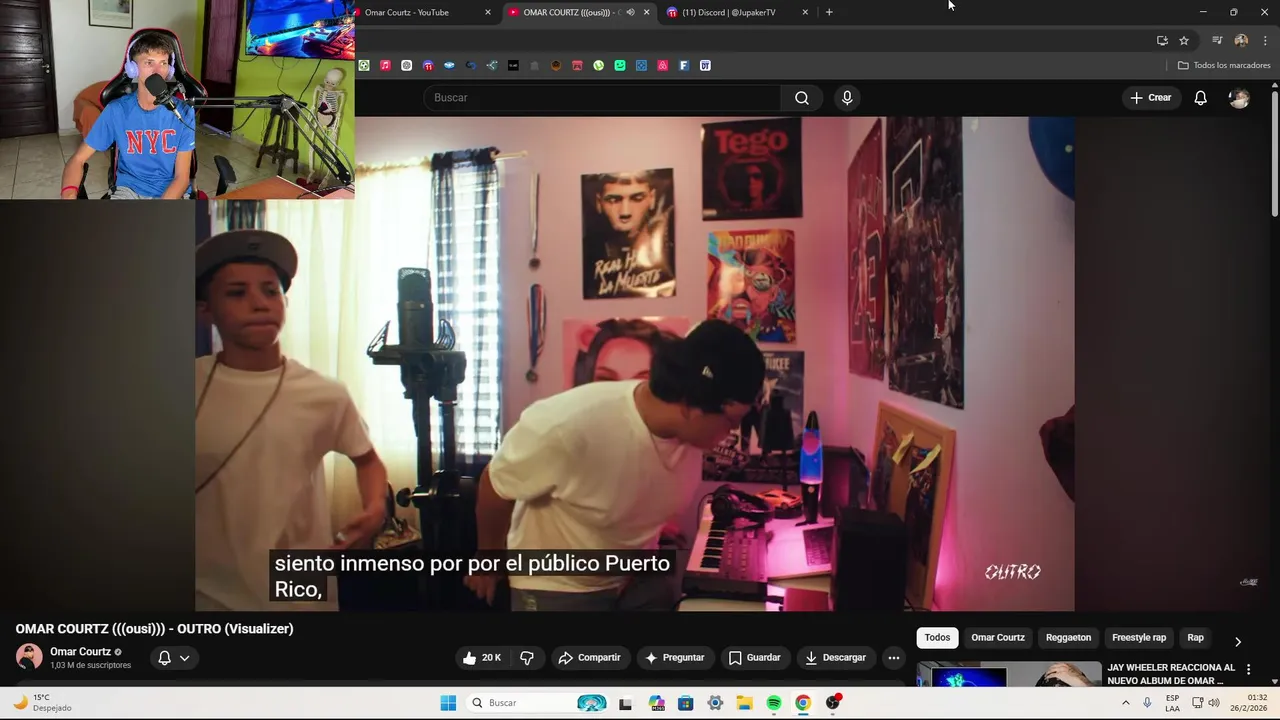Image resolution: width=1280 pixels, height=720 pixels.
Task: Select the Rap filter chip
Action: point(1195,638)
